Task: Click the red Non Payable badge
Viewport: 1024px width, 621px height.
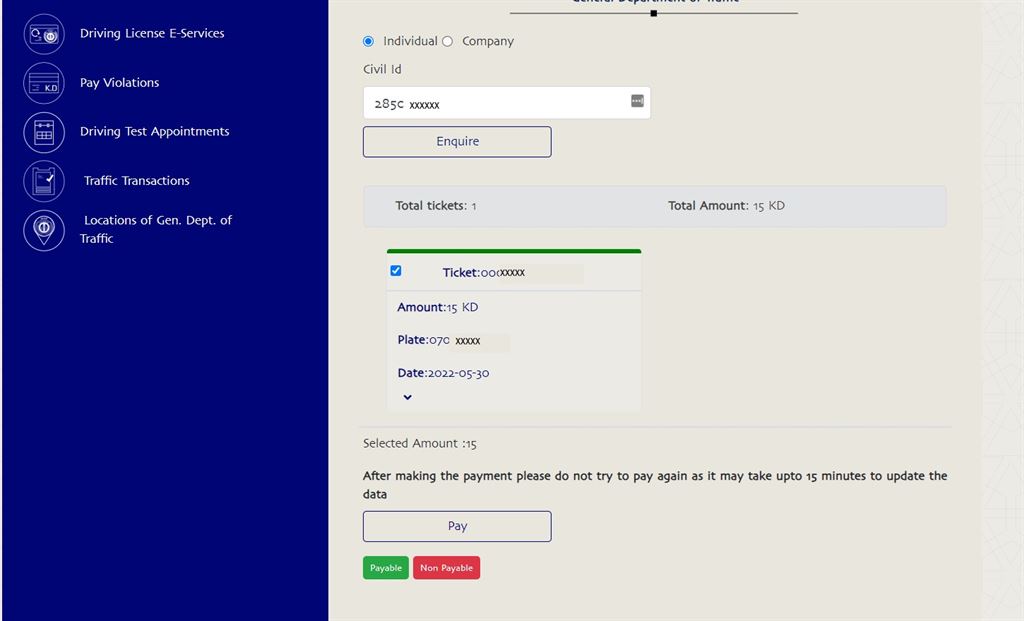Action: click(x=446, y=568)
